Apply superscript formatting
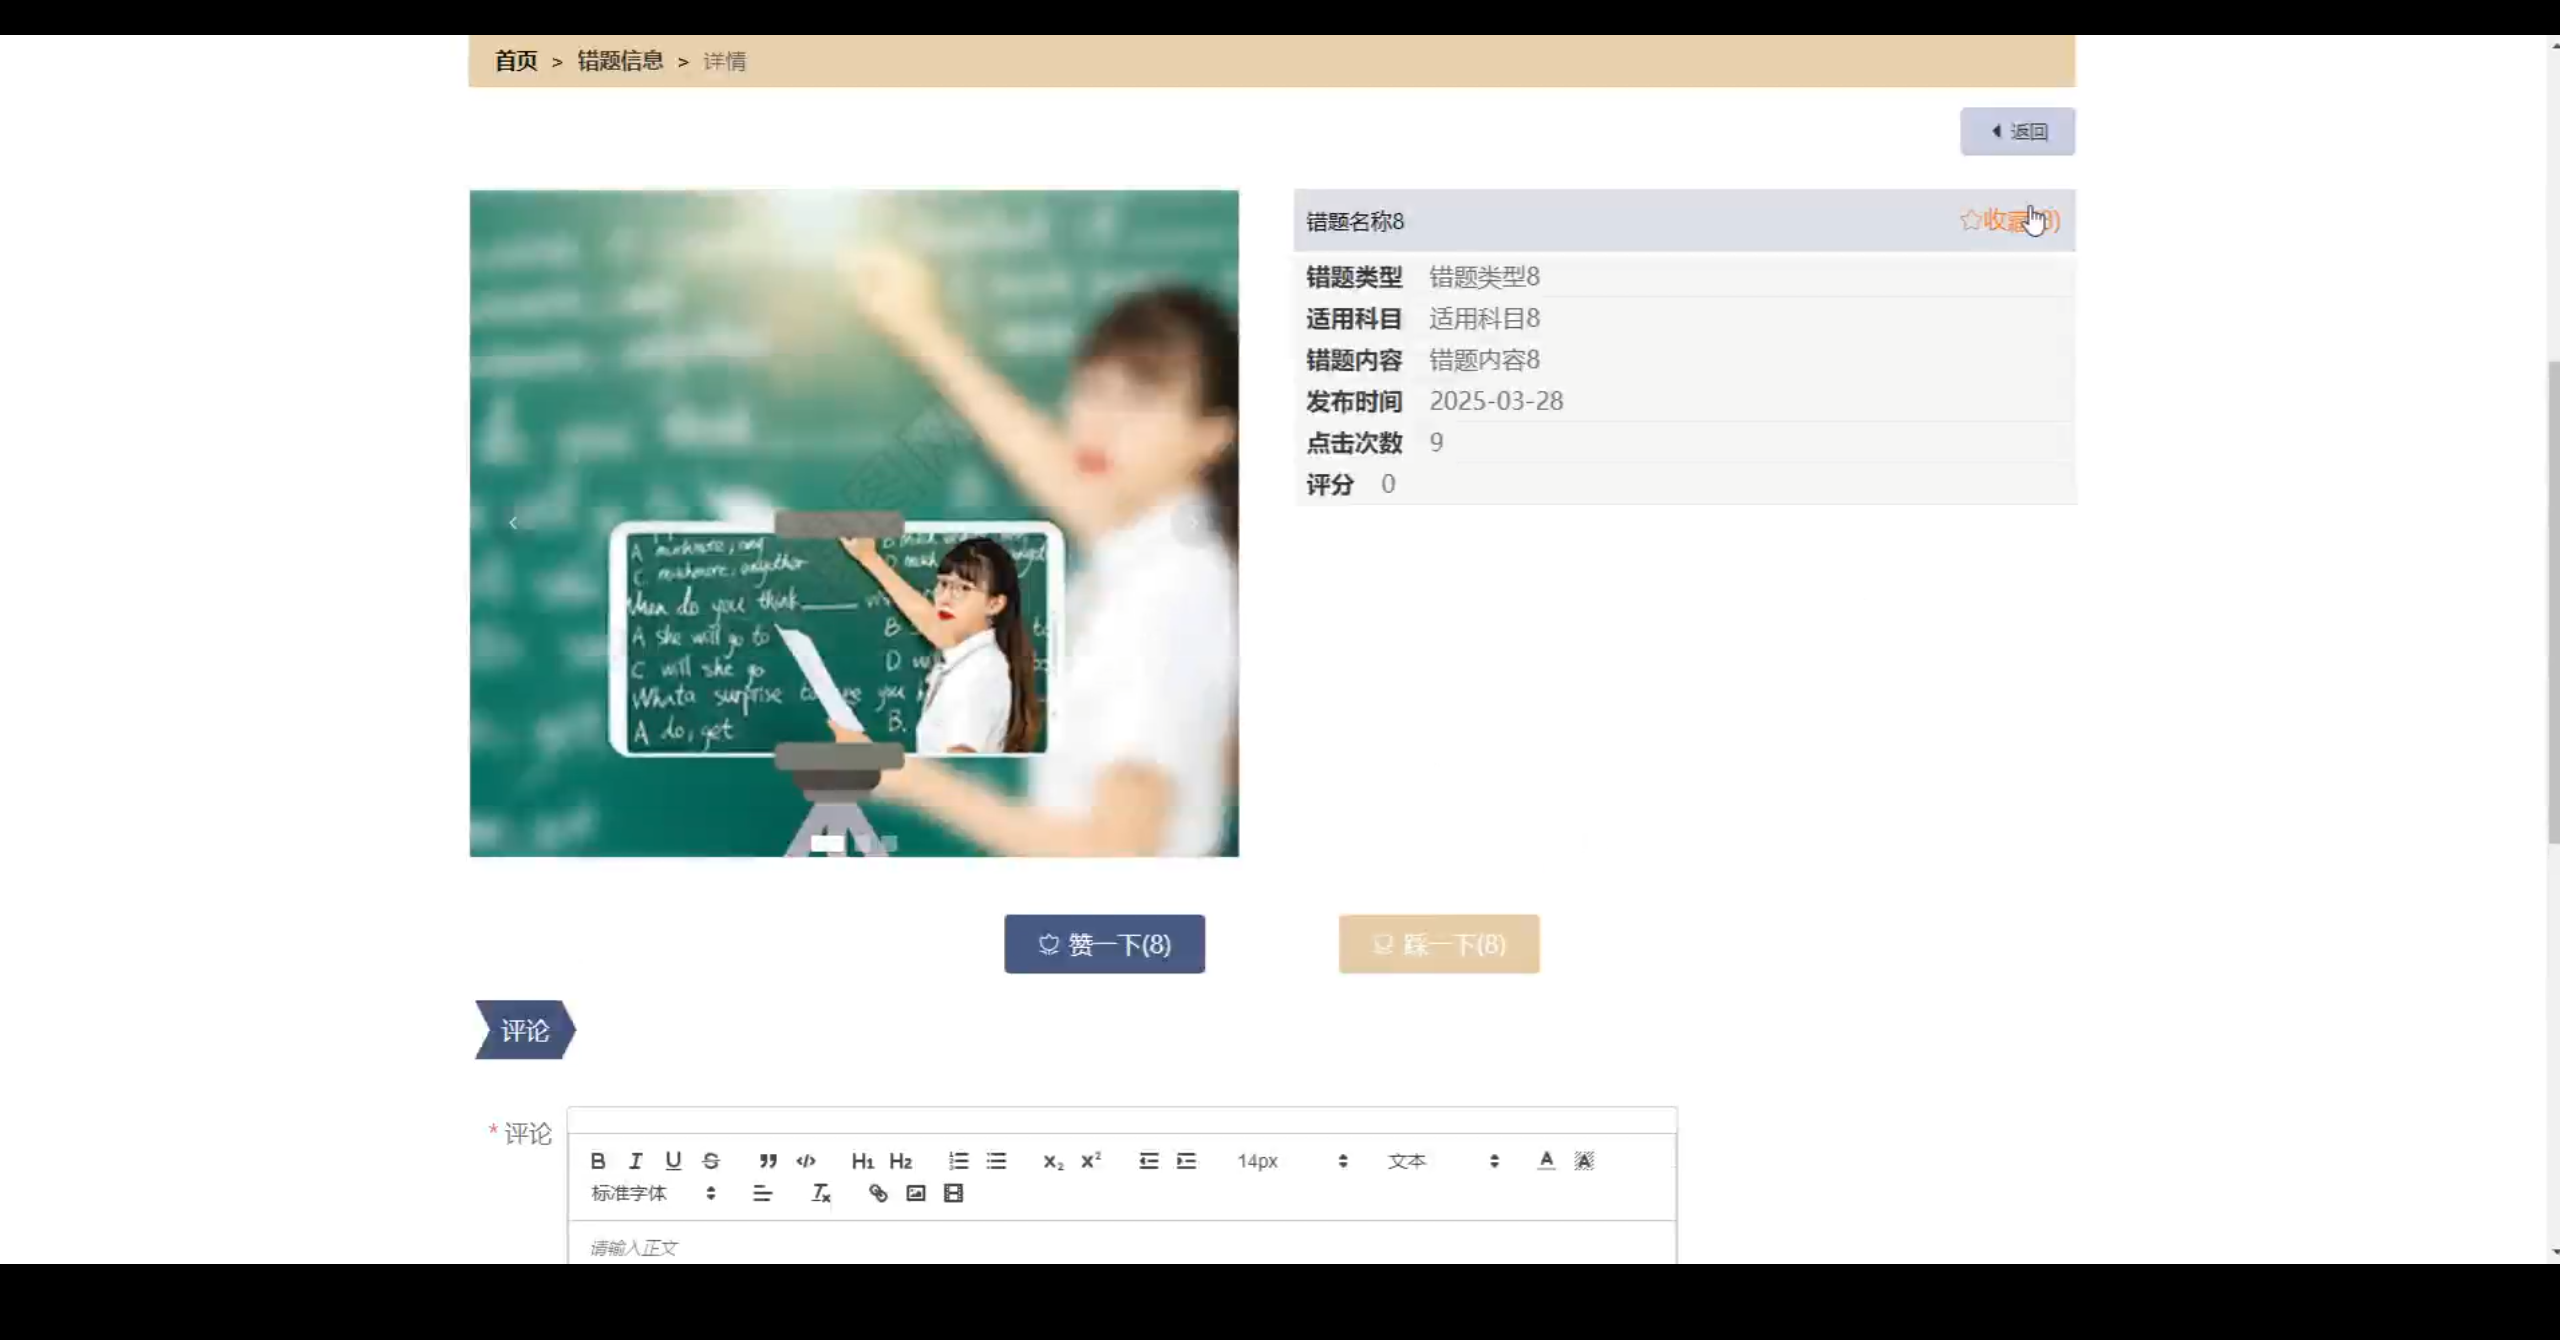 click(1091, 1161)
